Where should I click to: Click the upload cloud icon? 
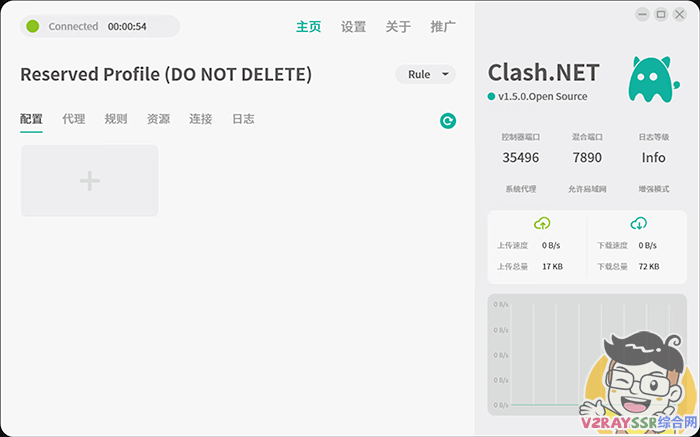pyautogui.click(x=542, y=223)
